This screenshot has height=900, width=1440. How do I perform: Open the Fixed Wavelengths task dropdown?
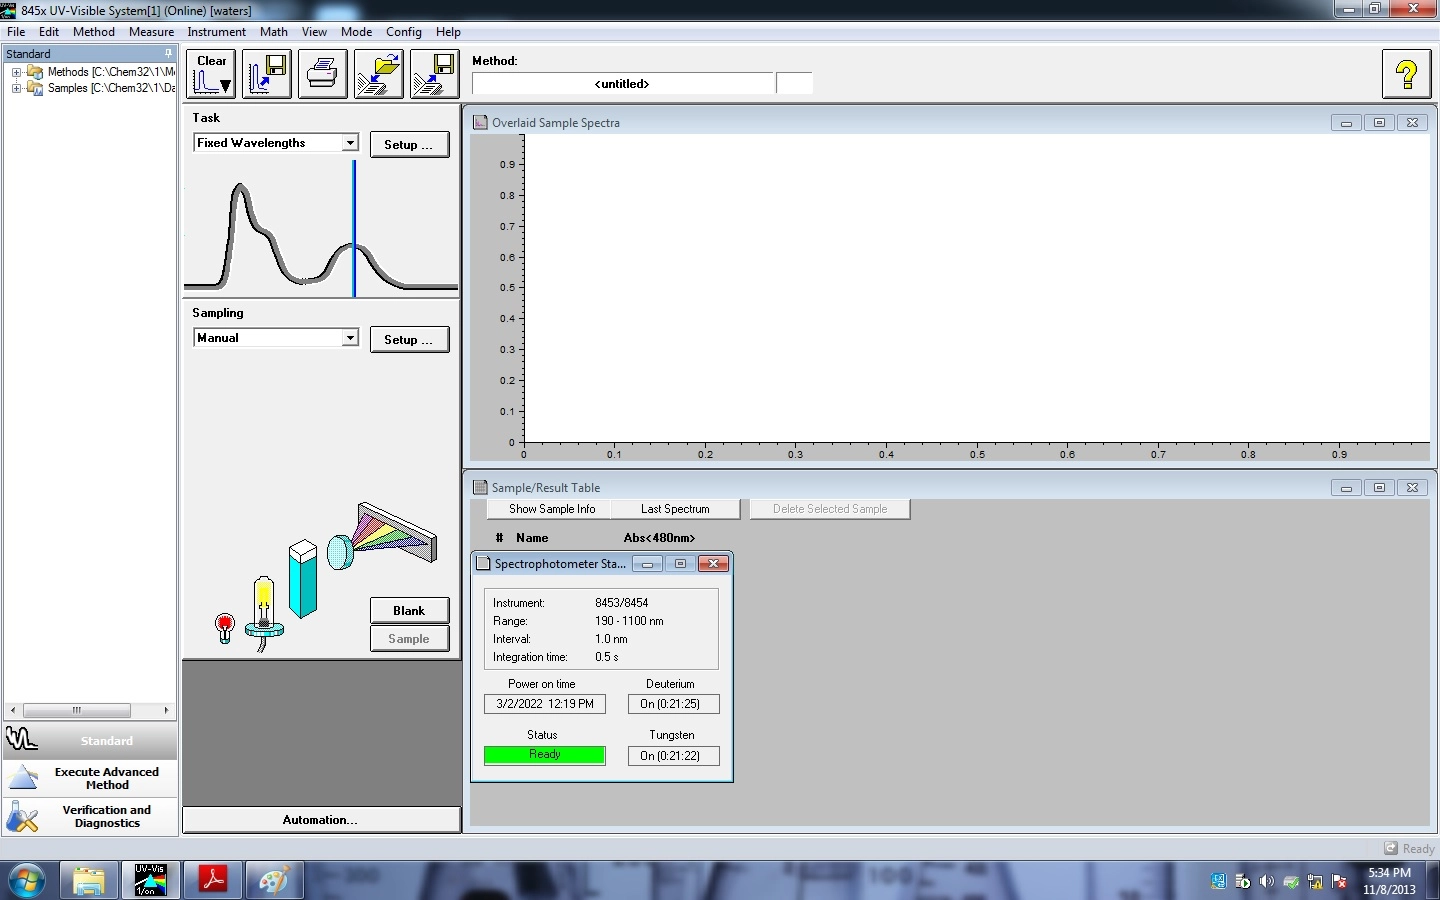tap(350, 143)
